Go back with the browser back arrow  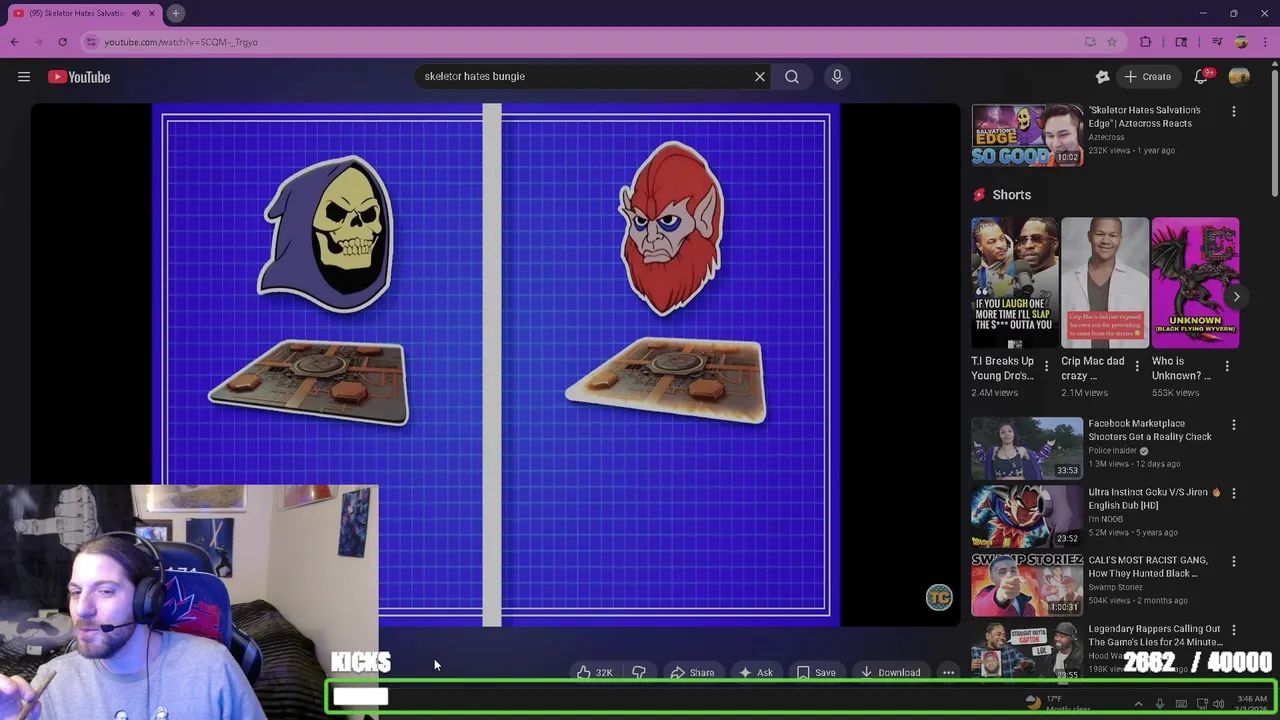tap(15, 42)
